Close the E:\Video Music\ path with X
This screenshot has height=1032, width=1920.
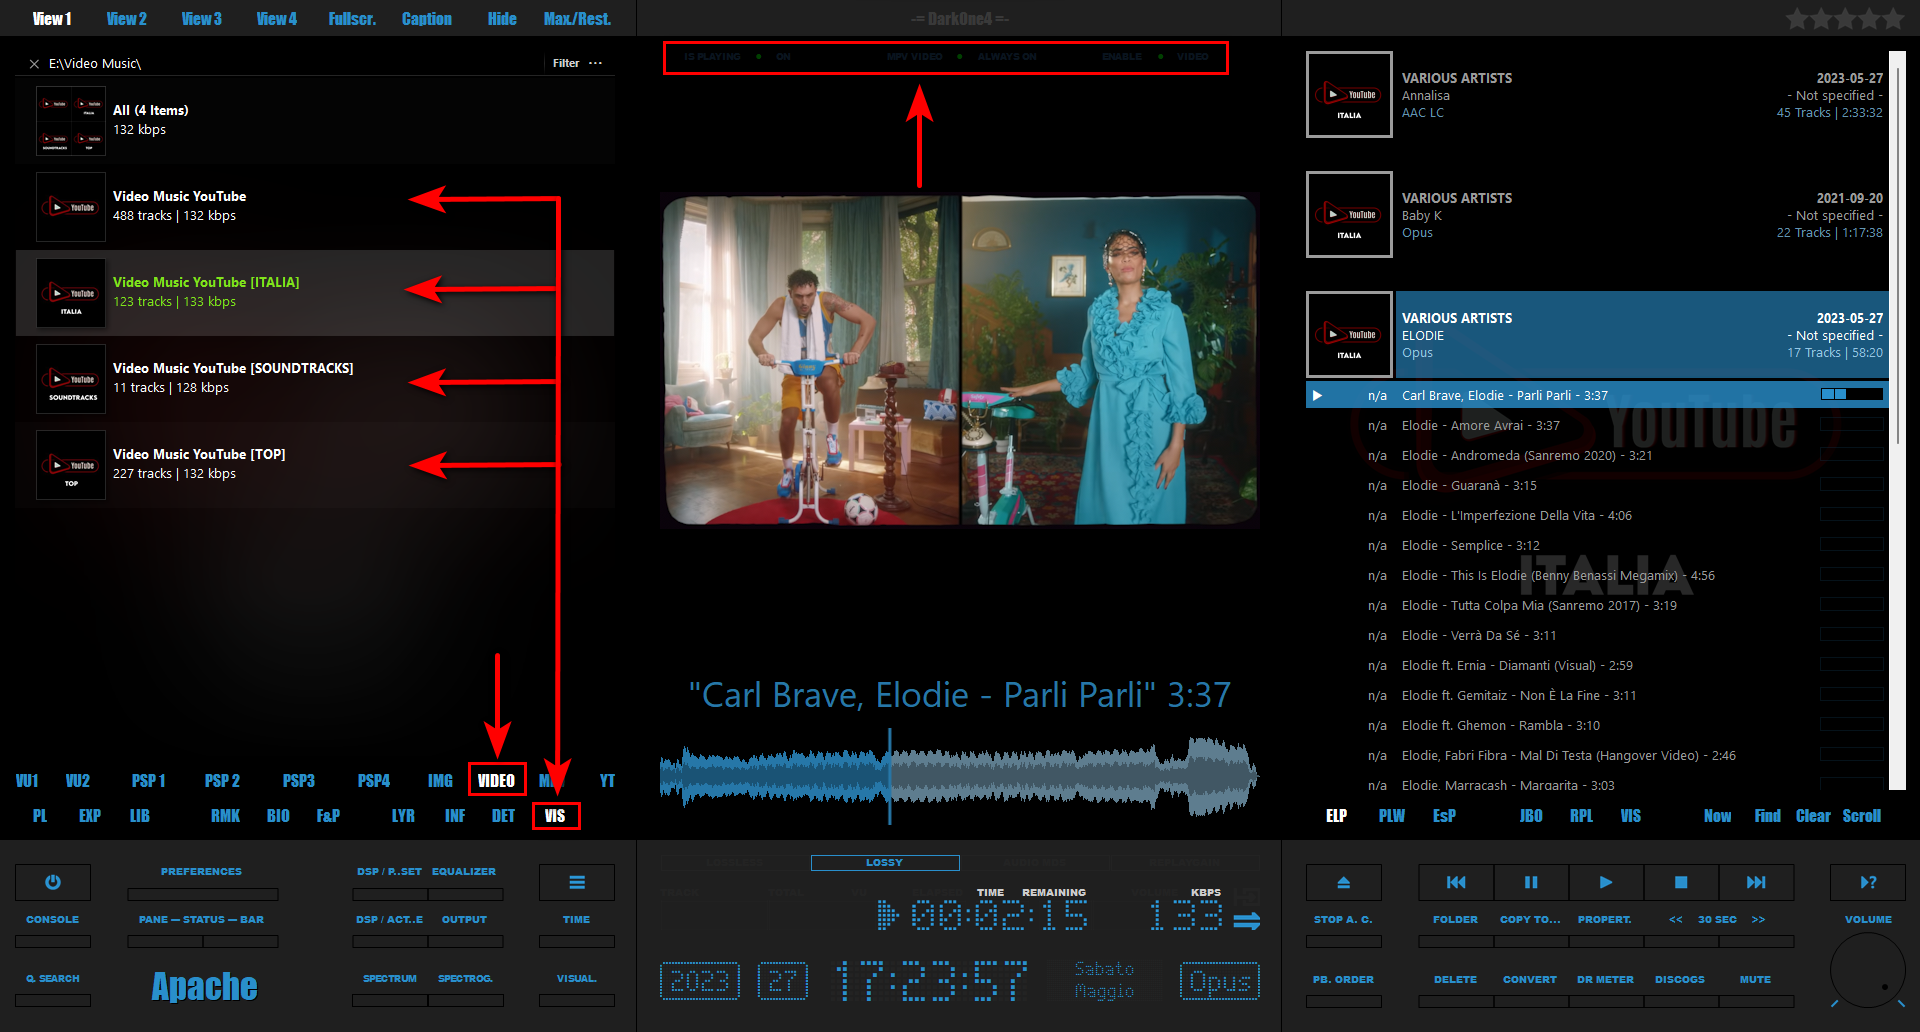34,64
